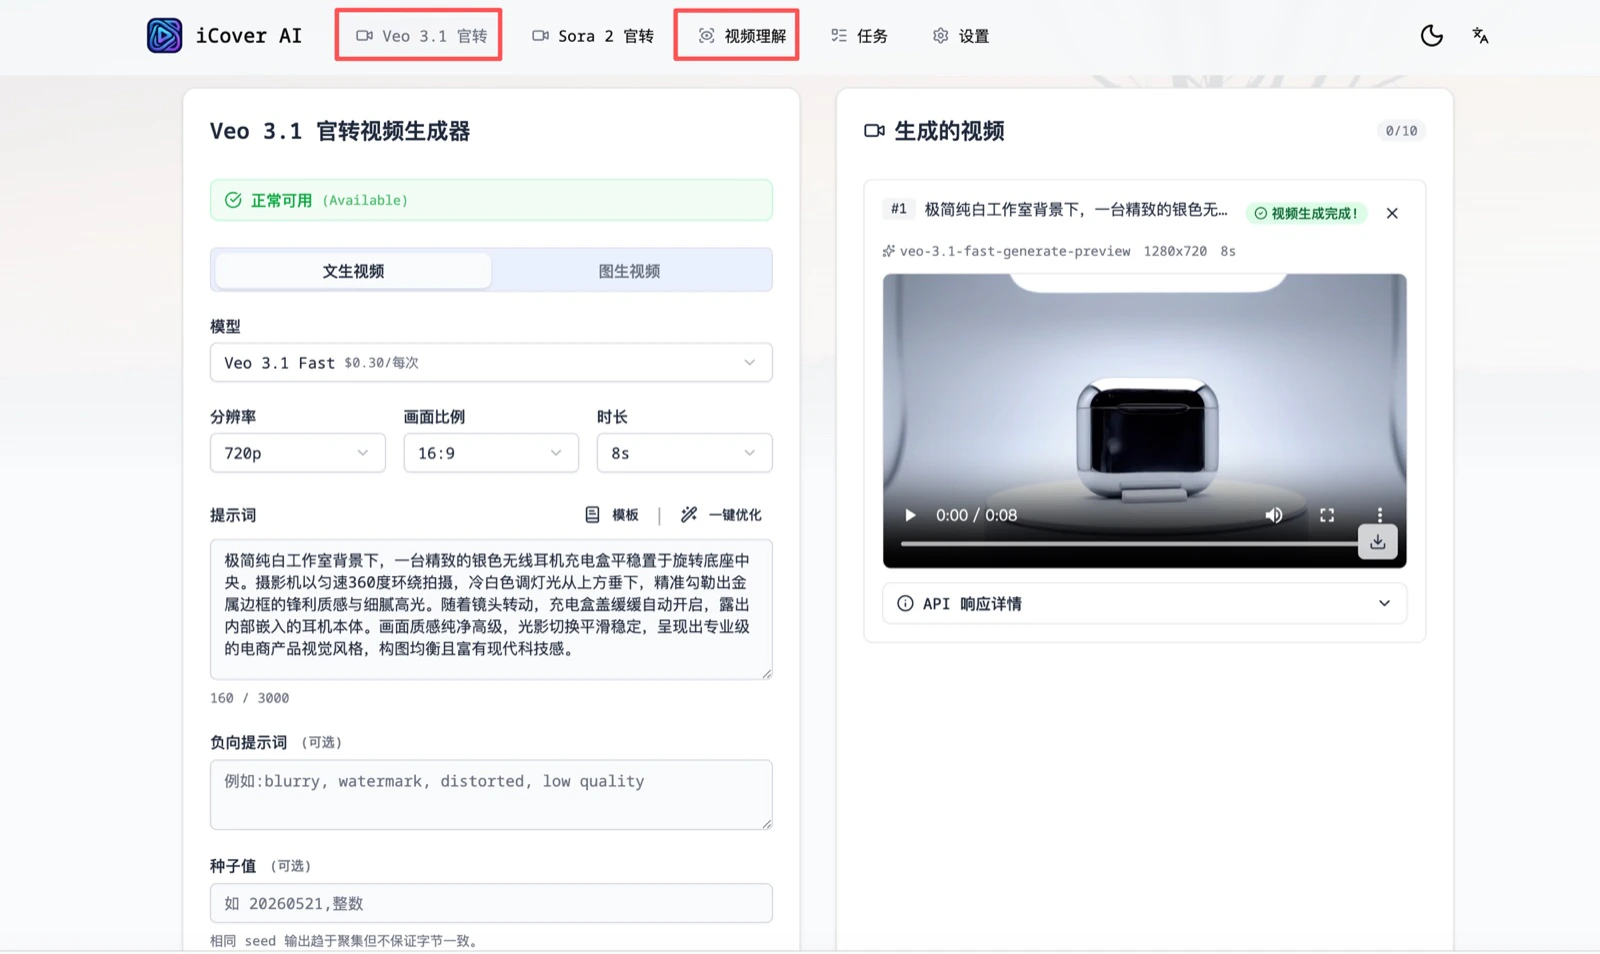Open the 16:9 aspect ratio dropdown
1600x954 pixels.
[x=491, y=453]
